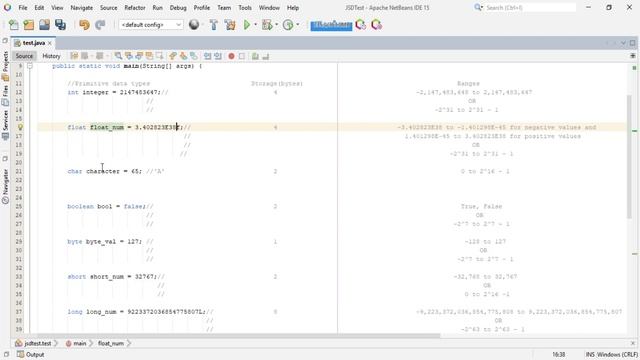Run the project with green arrow

point(247,25)
